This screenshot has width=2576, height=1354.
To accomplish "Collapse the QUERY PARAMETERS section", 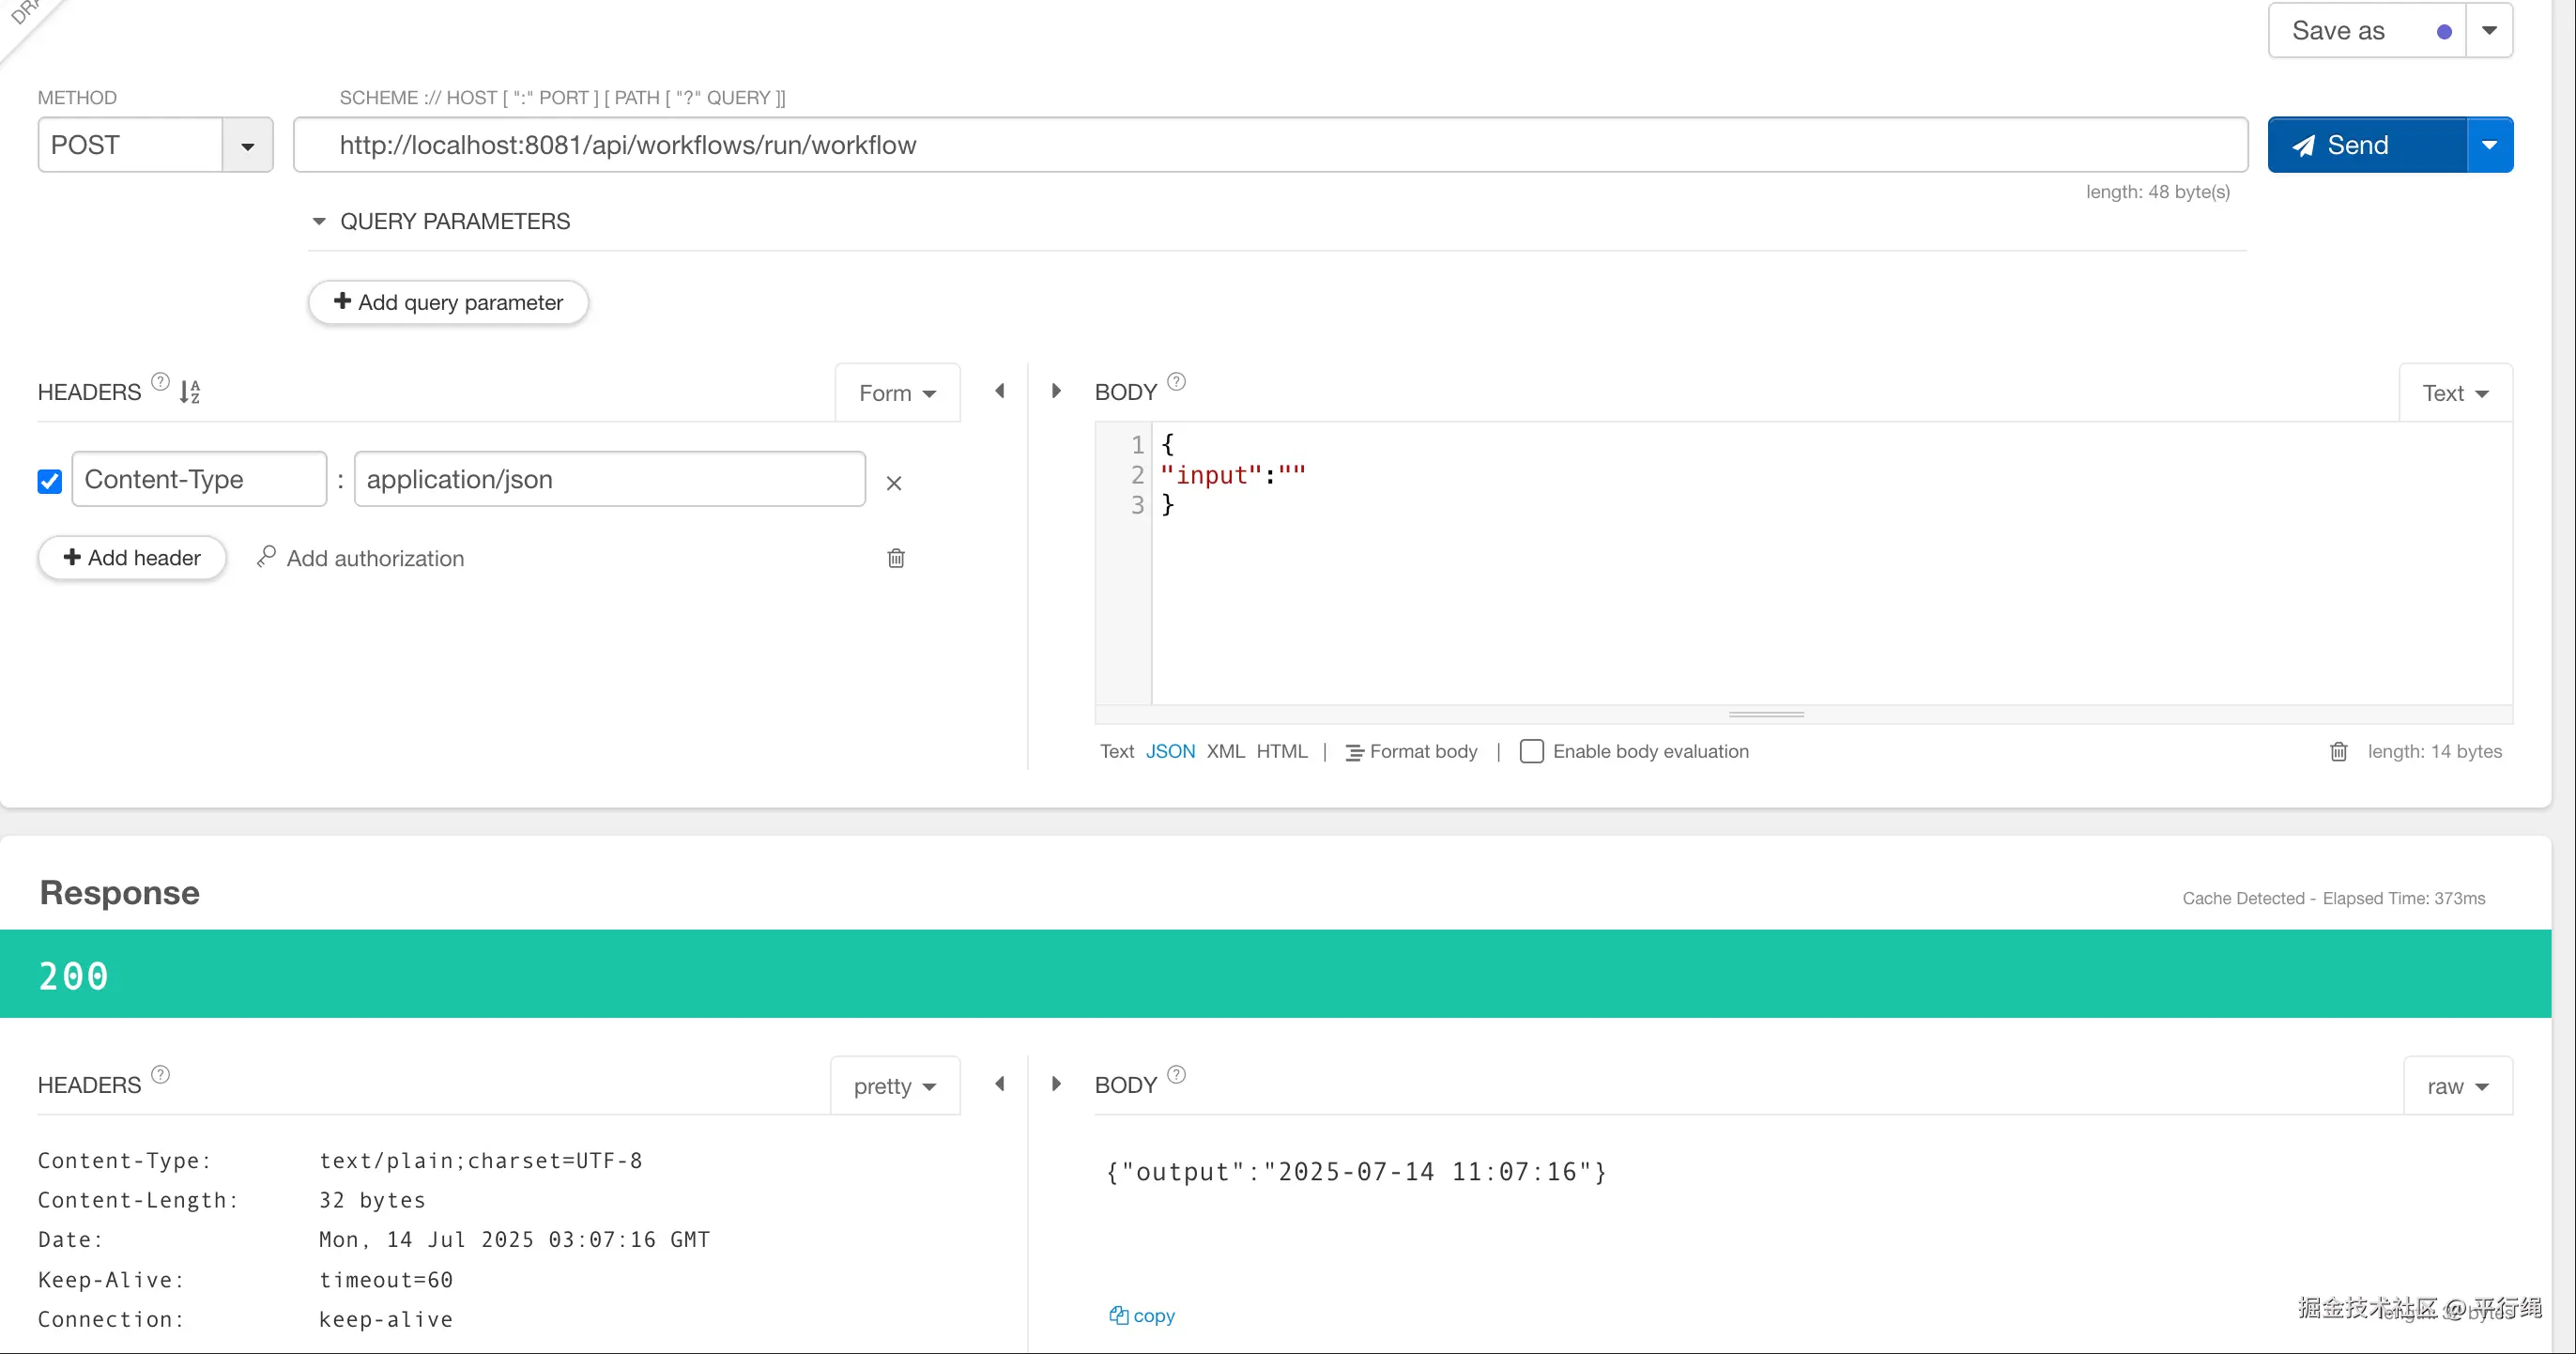I will (x=319, y=221).
